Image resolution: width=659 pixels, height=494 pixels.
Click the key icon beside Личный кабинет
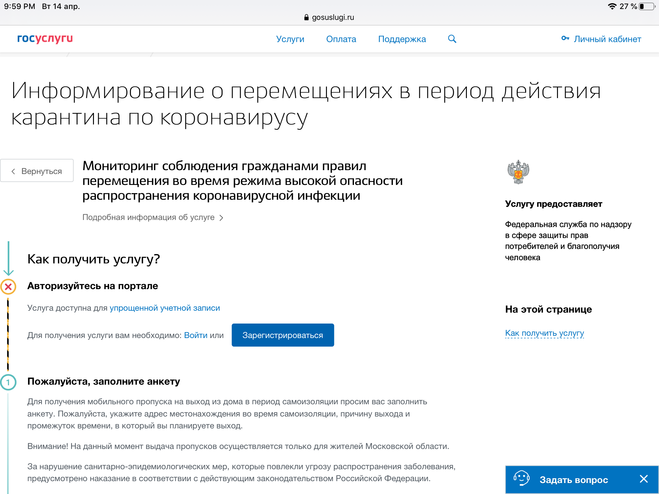pos(565,39)
